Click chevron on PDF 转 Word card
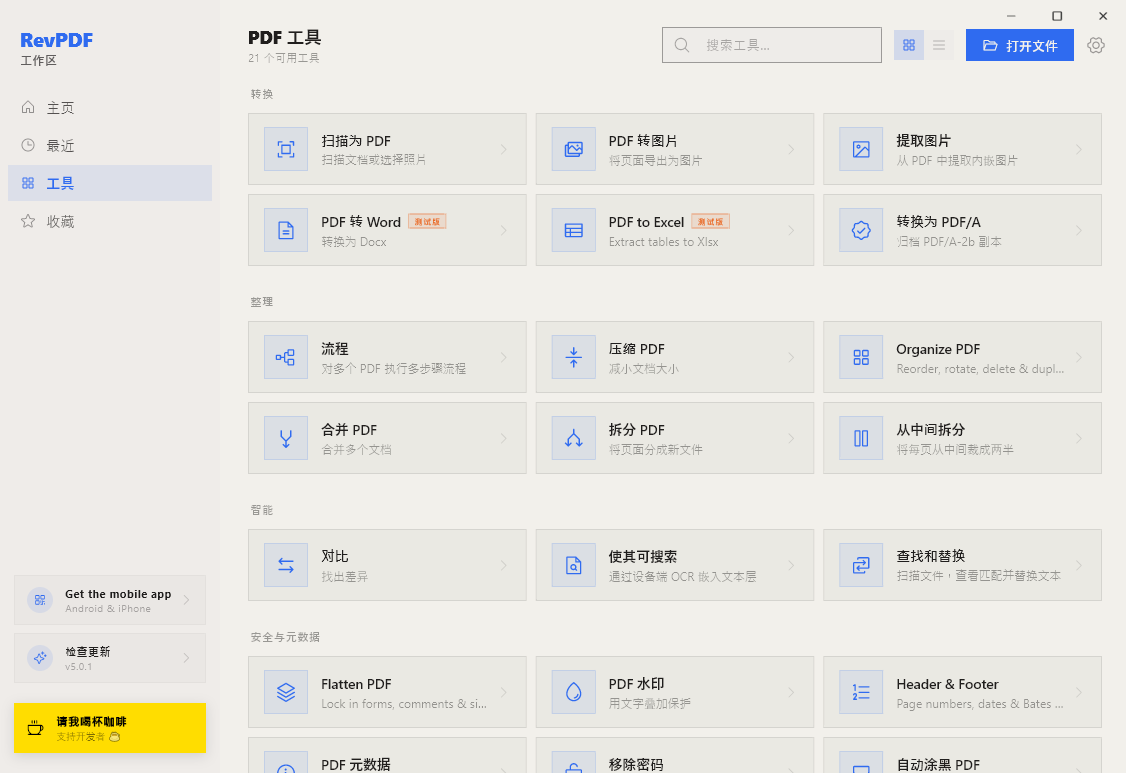 pos(503,231)
